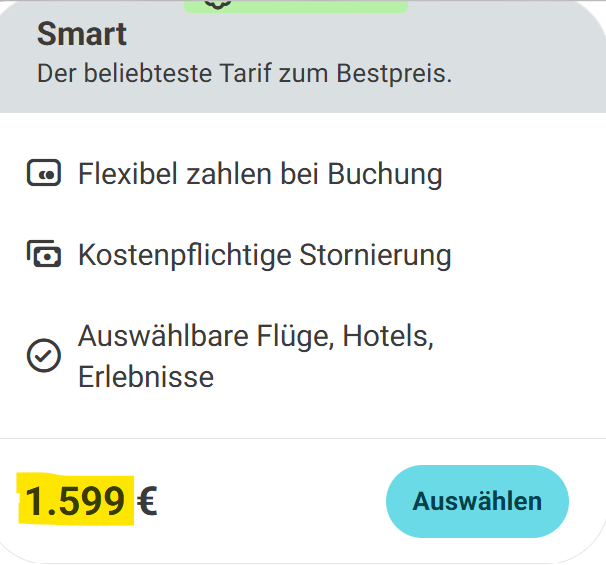Click the word 'Buchung'

point(385,174)
